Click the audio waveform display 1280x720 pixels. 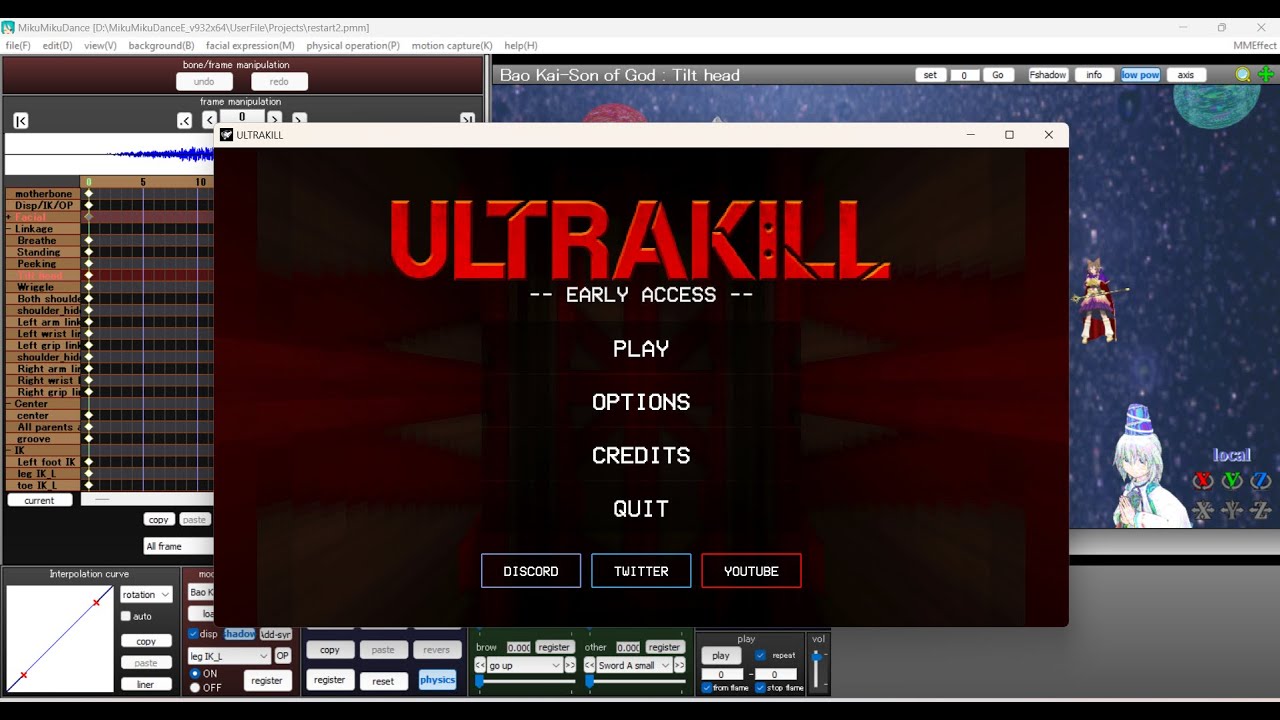[110, 153]
